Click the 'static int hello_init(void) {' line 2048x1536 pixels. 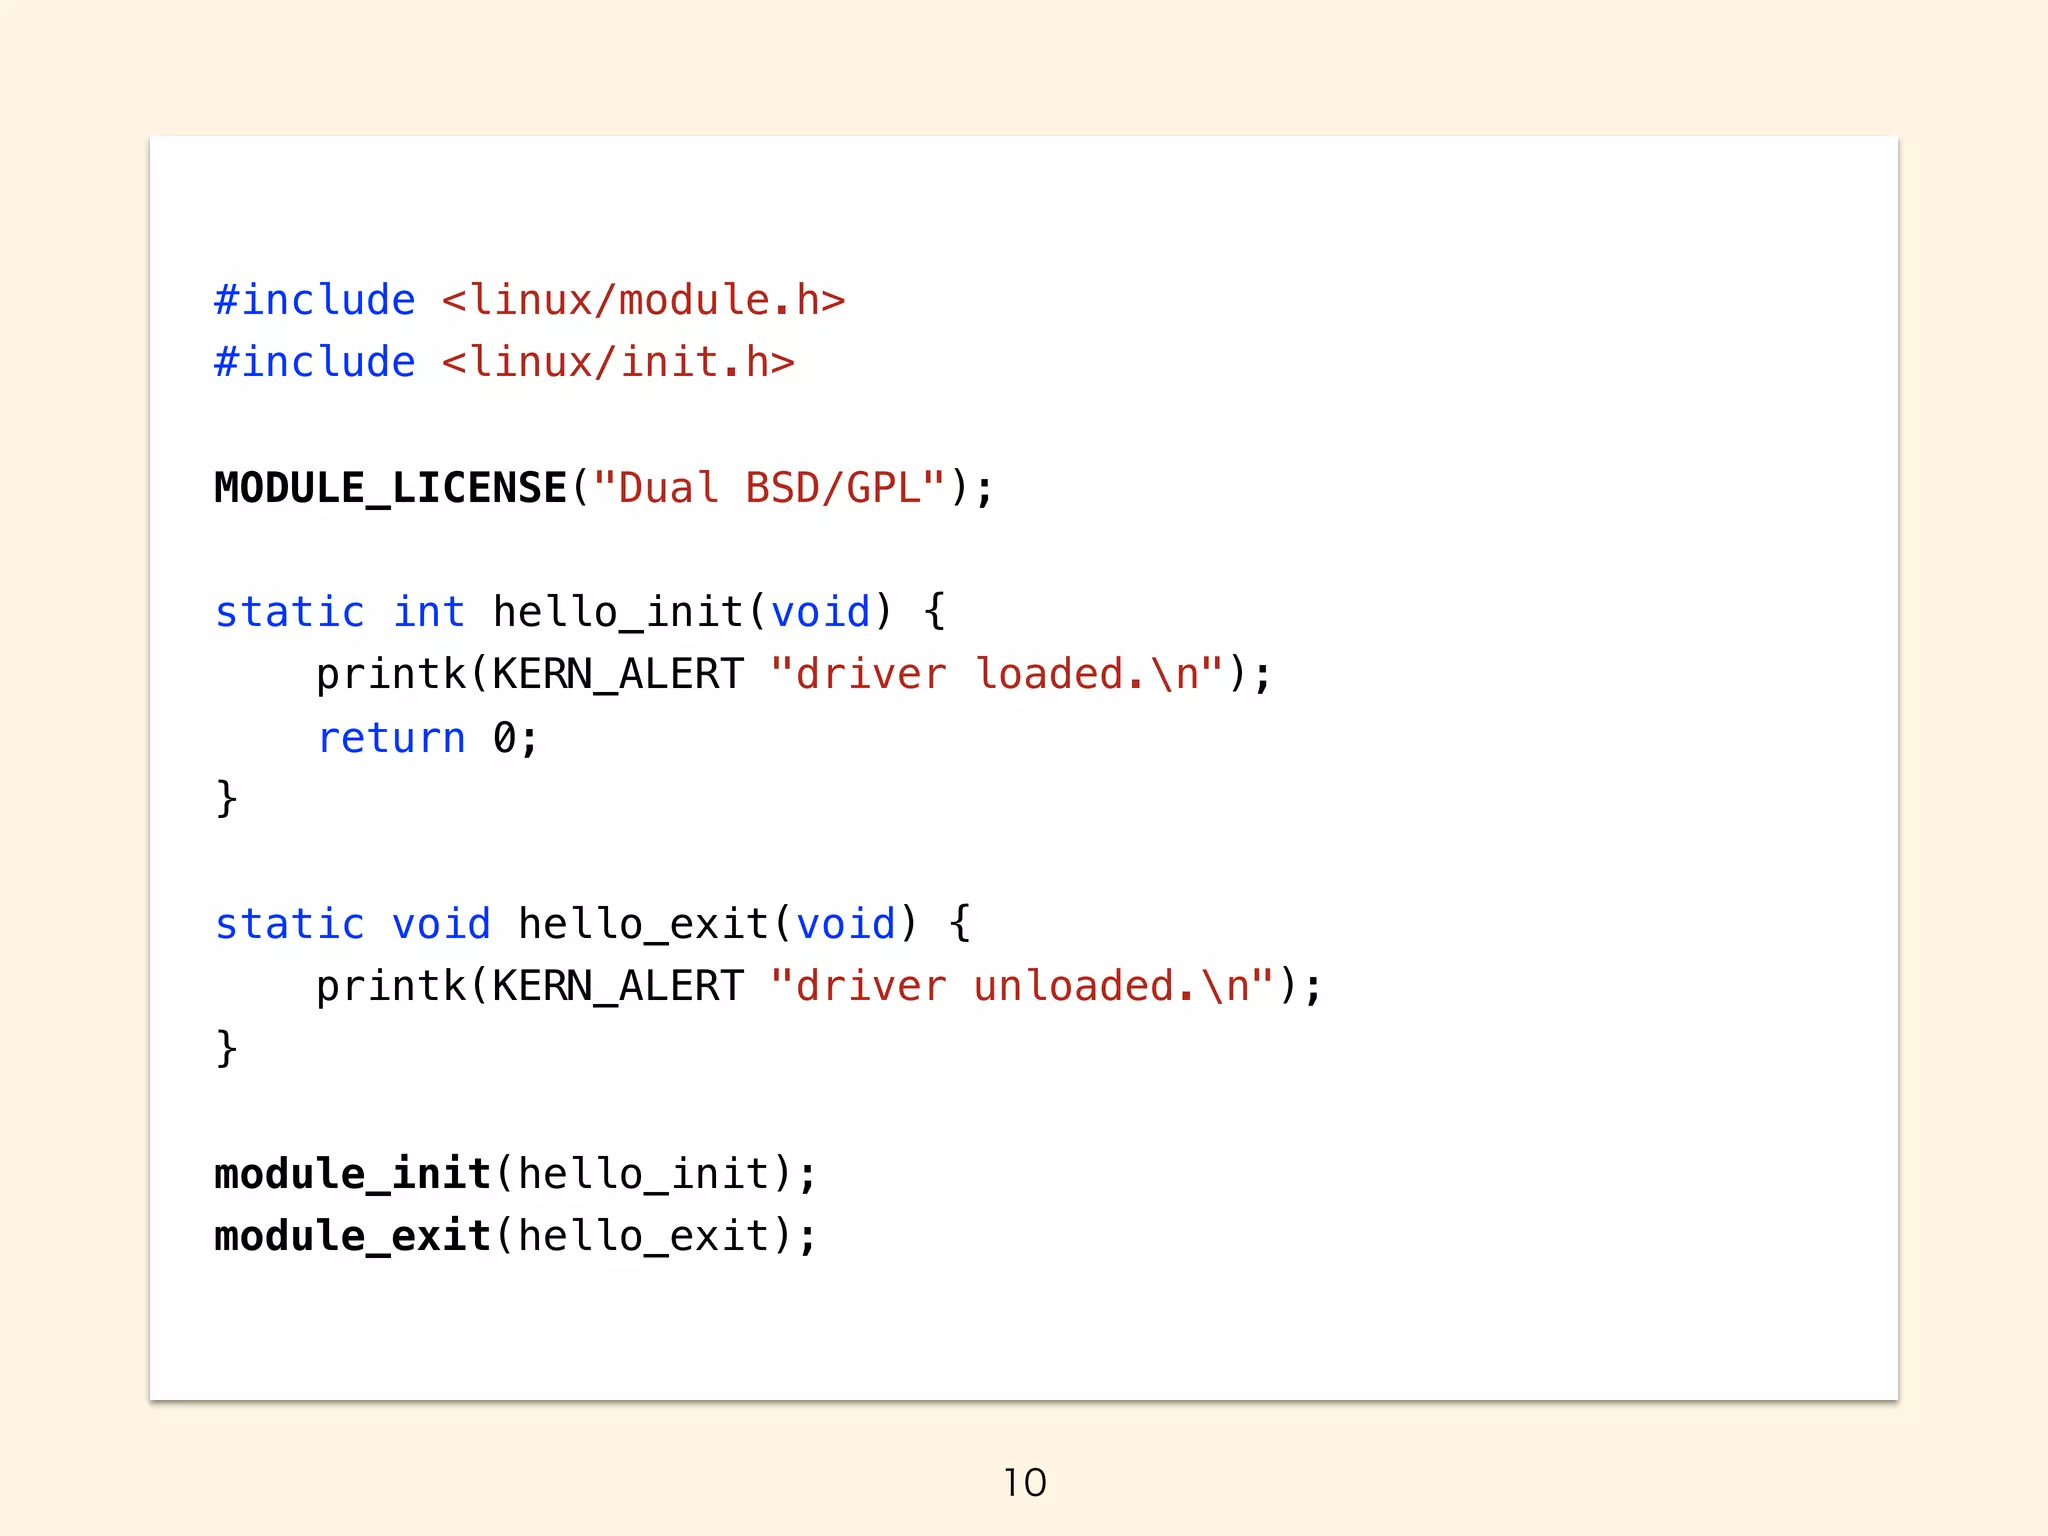point(580,612)
